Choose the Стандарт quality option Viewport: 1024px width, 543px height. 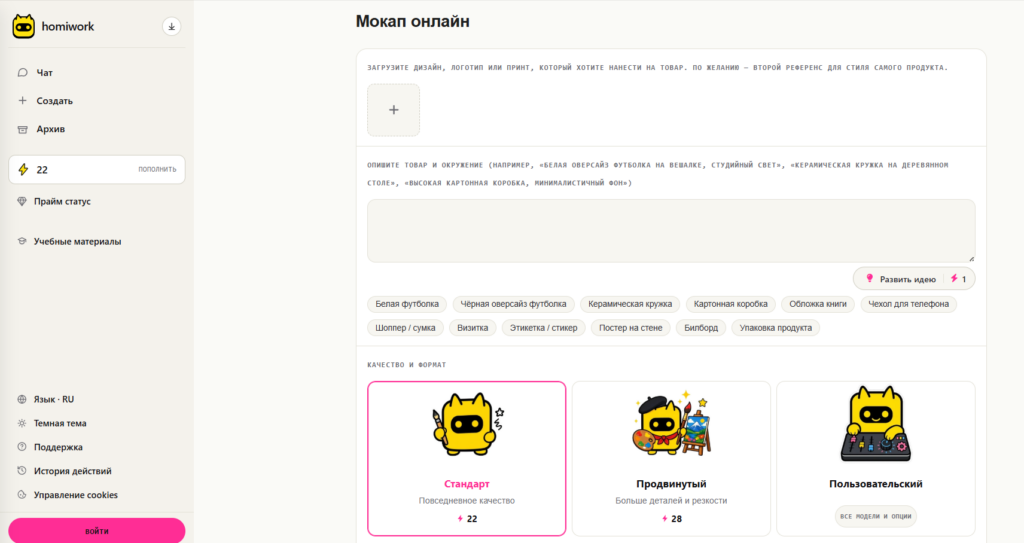click(x=466, y=459)
